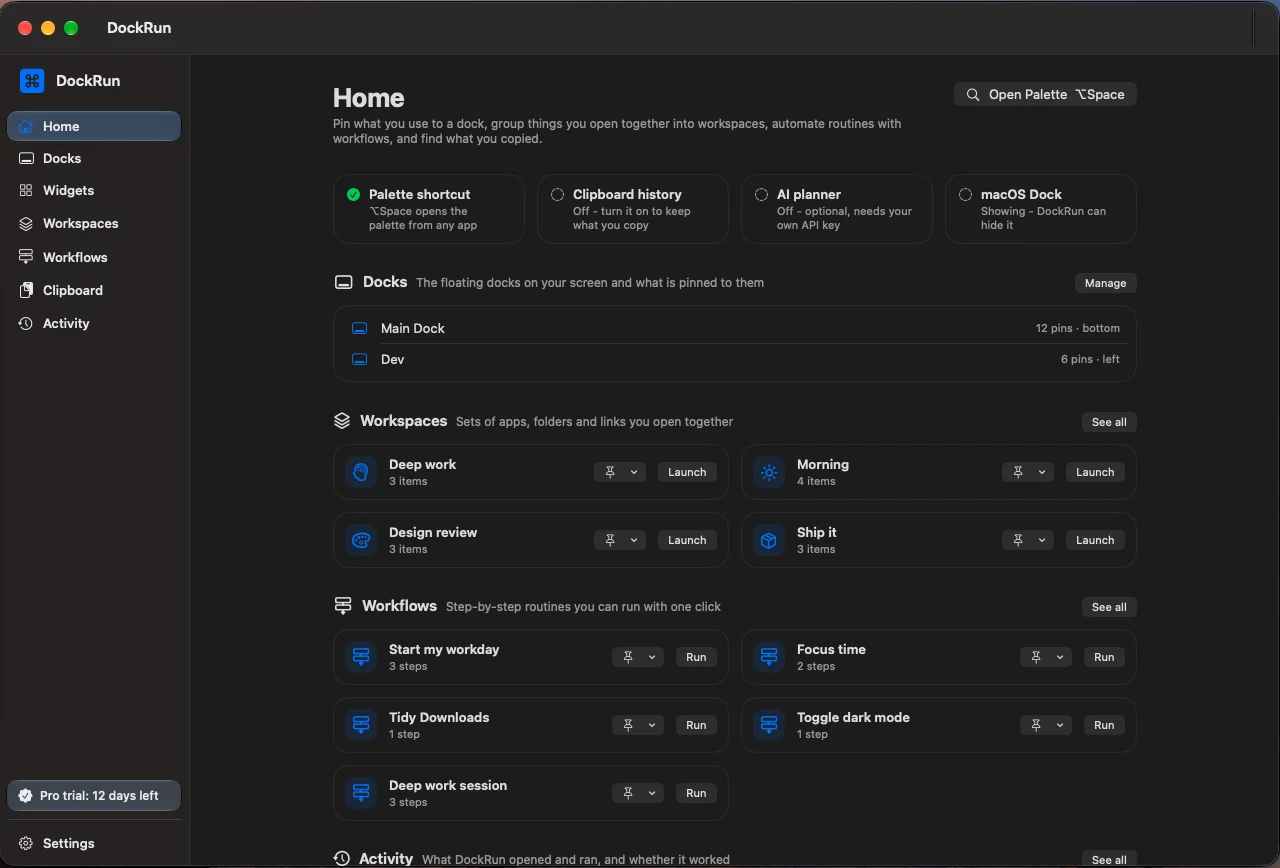Click the Activity clock icon in the sidebar
This screenshot has width=1280, height=868.
(26, 323)
